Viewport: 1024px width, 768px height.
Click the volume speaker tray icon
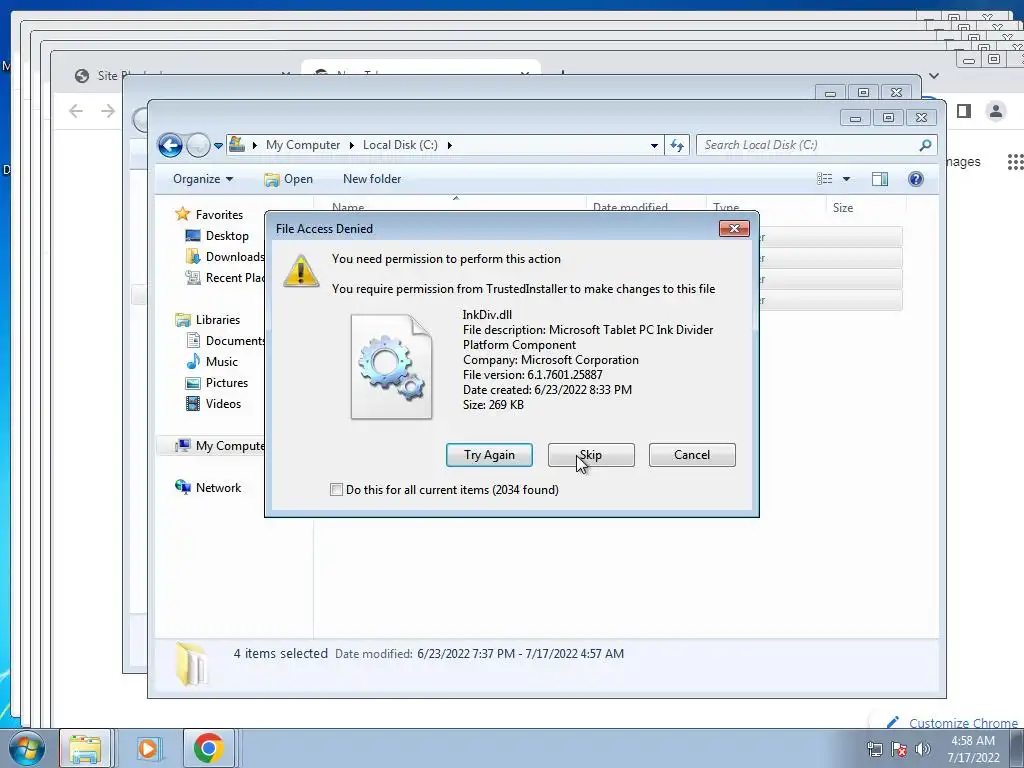point(923,749)
